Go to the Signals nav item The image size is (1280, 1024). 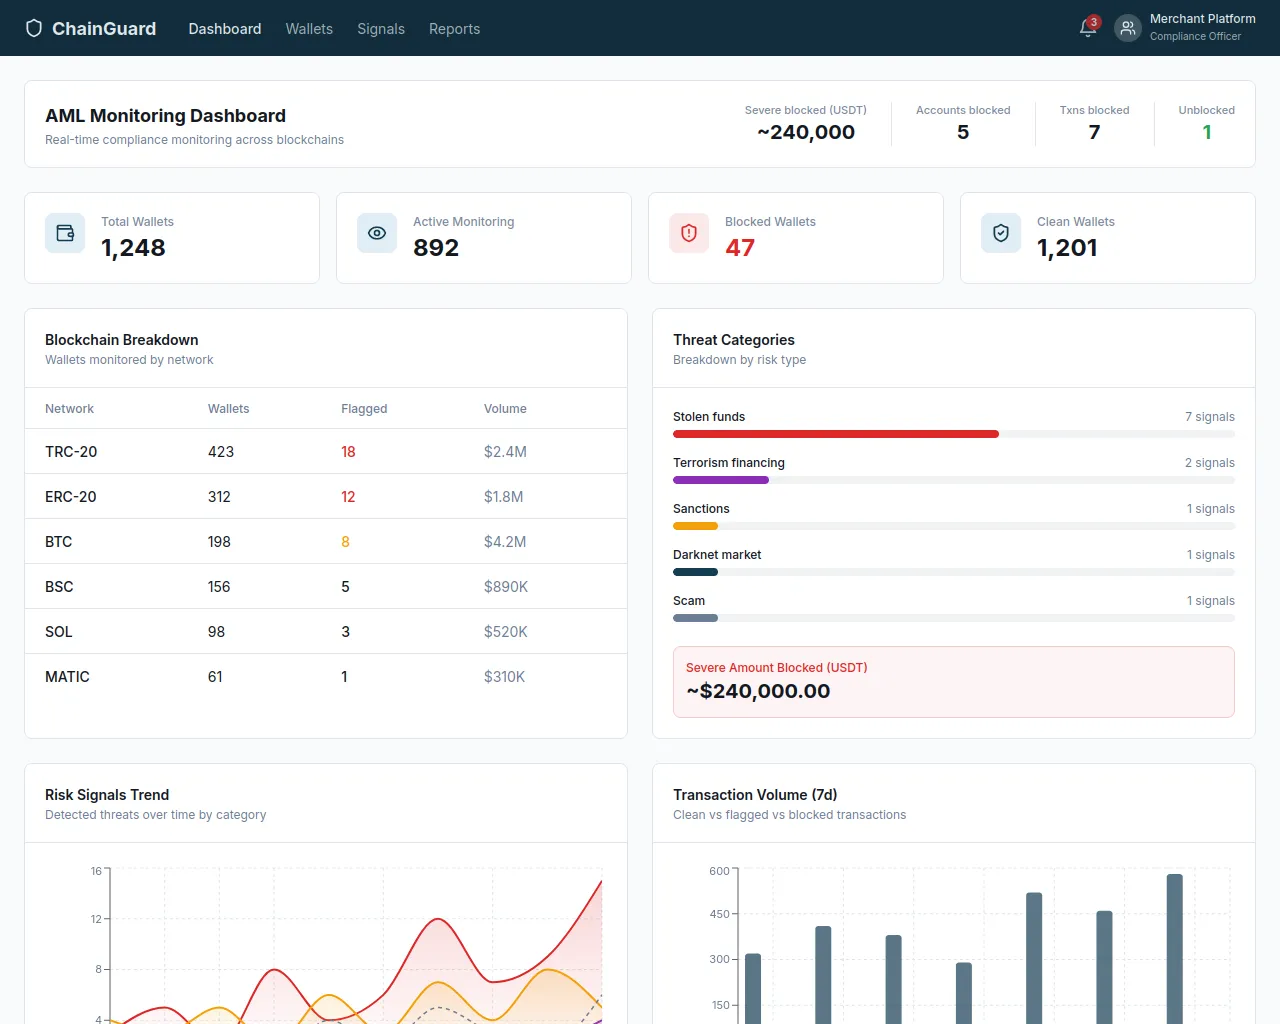(381, 29)
